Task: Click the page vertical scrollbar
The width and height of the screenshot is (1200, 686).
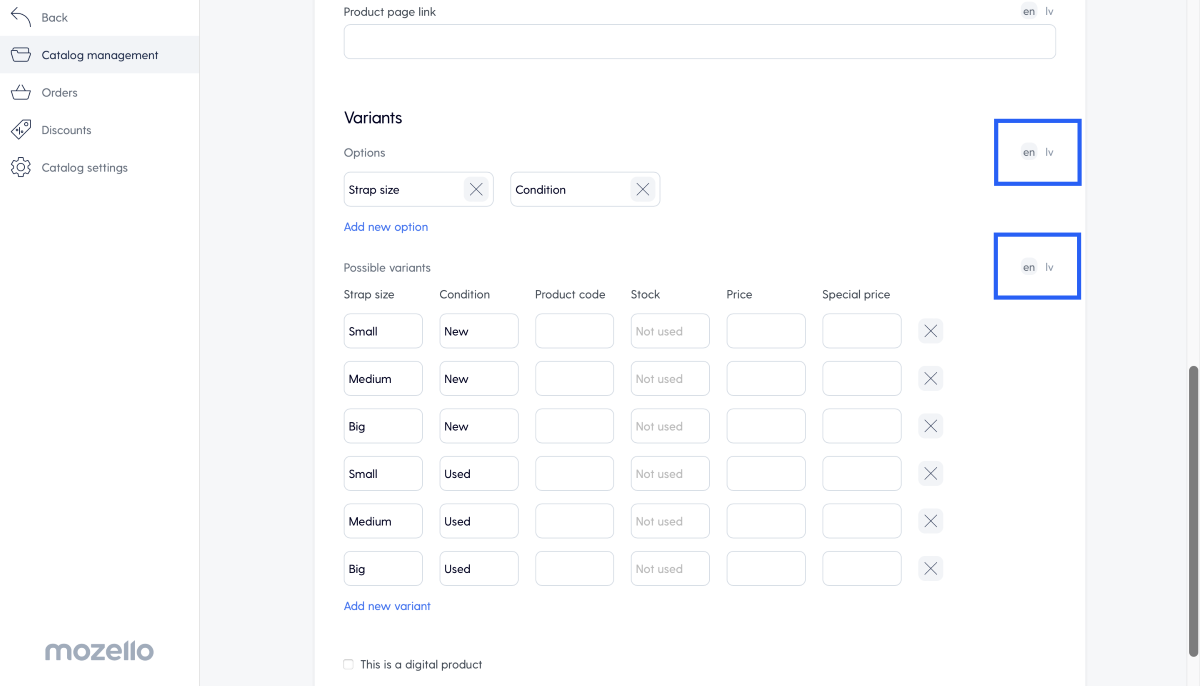Action: 1193,510
